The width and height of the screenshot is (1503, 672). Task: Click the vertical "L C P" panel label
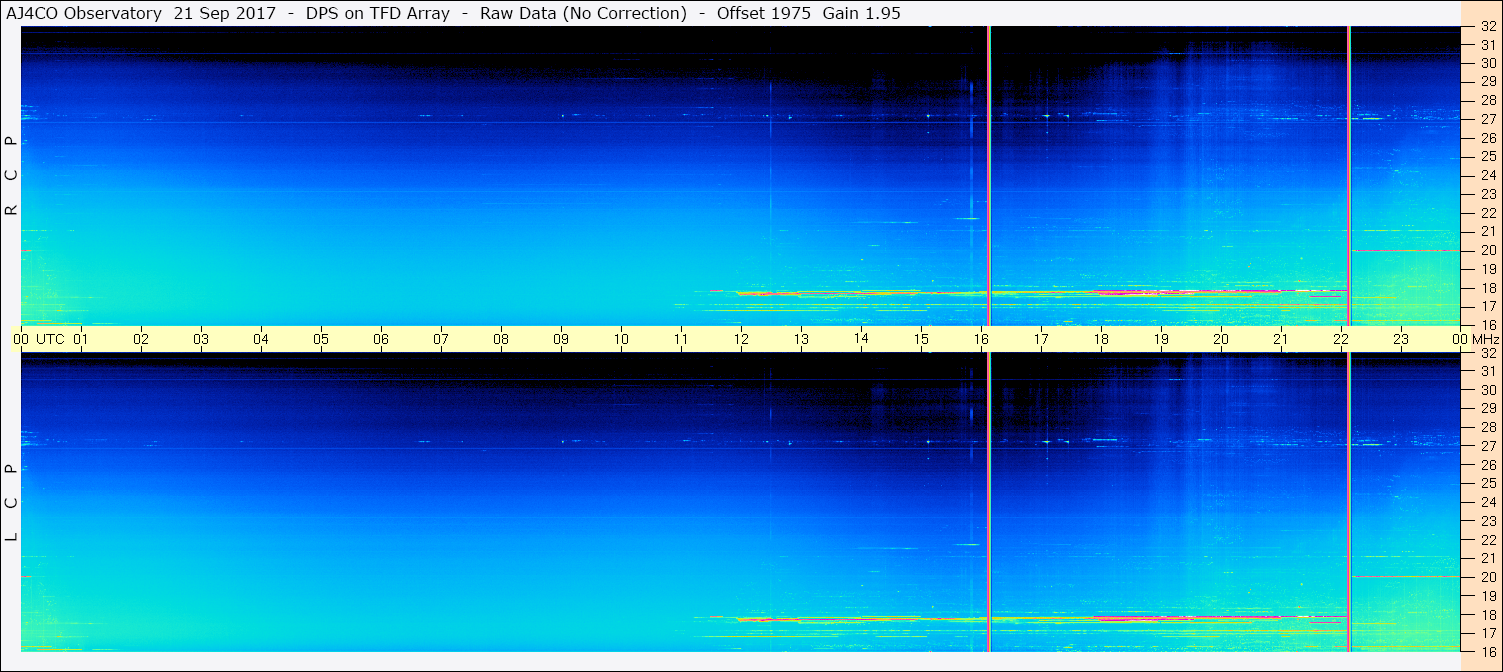[x=11, y=502]
